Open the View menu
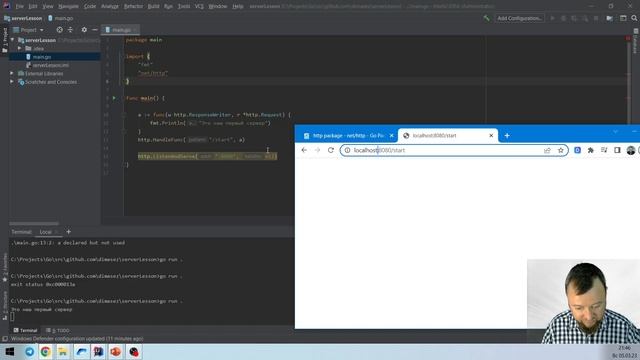This screenshot has height=360, width=640. tap(48, 6)
